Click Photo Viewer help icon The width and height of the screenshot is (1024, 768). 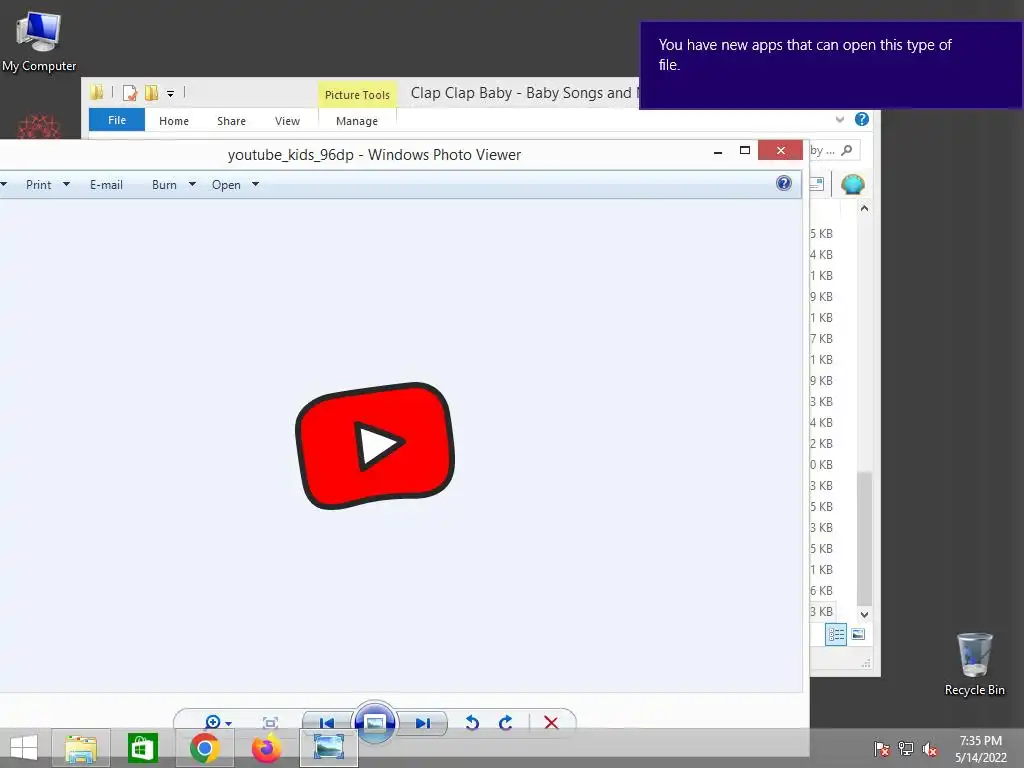[784, 184]
